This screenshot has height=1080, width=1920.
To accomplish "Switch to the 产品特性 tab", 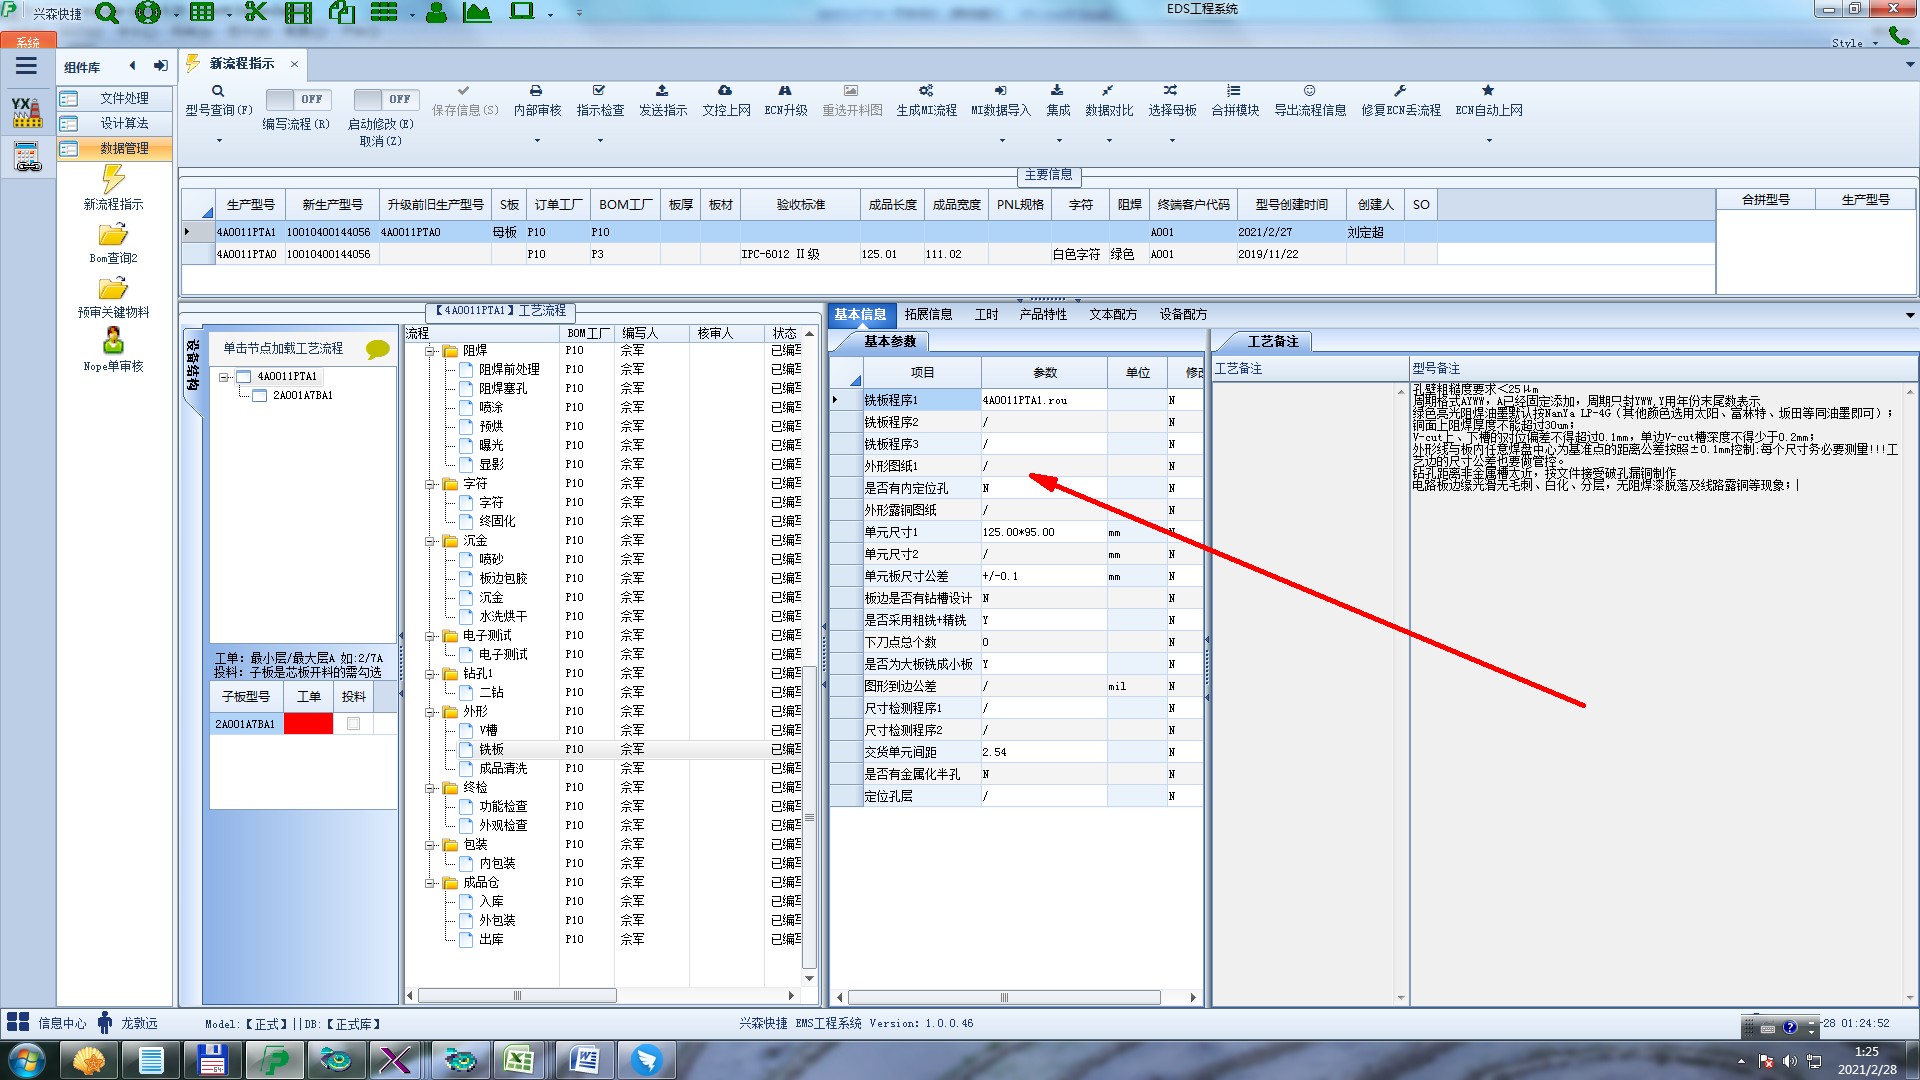I will 1043,314.
